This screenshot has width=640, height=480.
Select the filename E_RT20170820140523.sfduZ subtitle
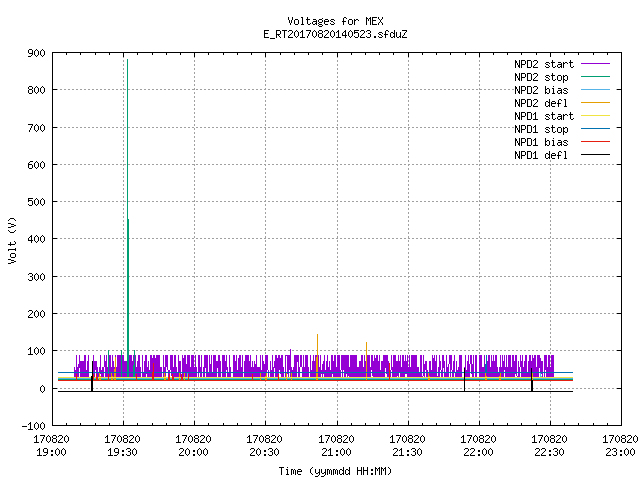click(x=335, y=34)
